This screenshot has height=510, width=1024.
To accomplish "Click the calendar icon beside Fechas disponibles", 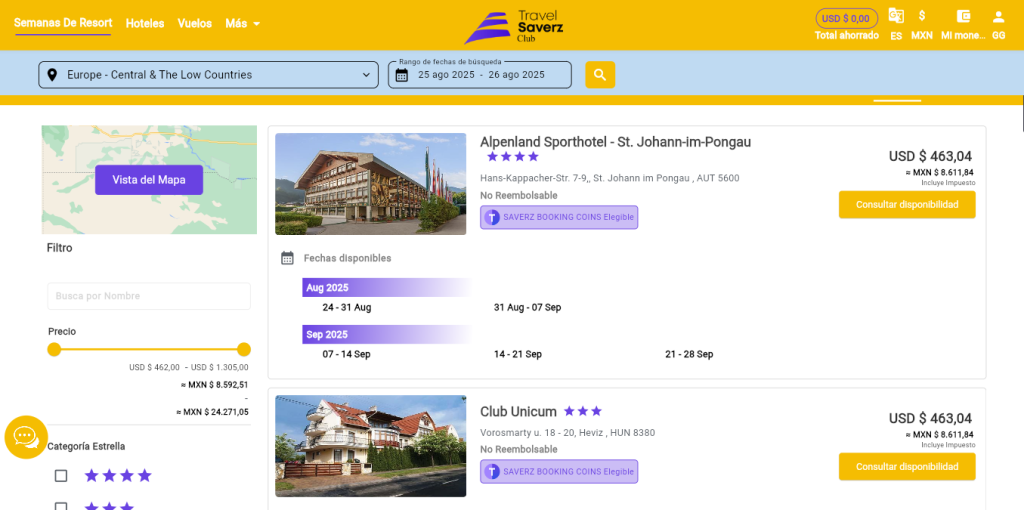I will 287,259.
